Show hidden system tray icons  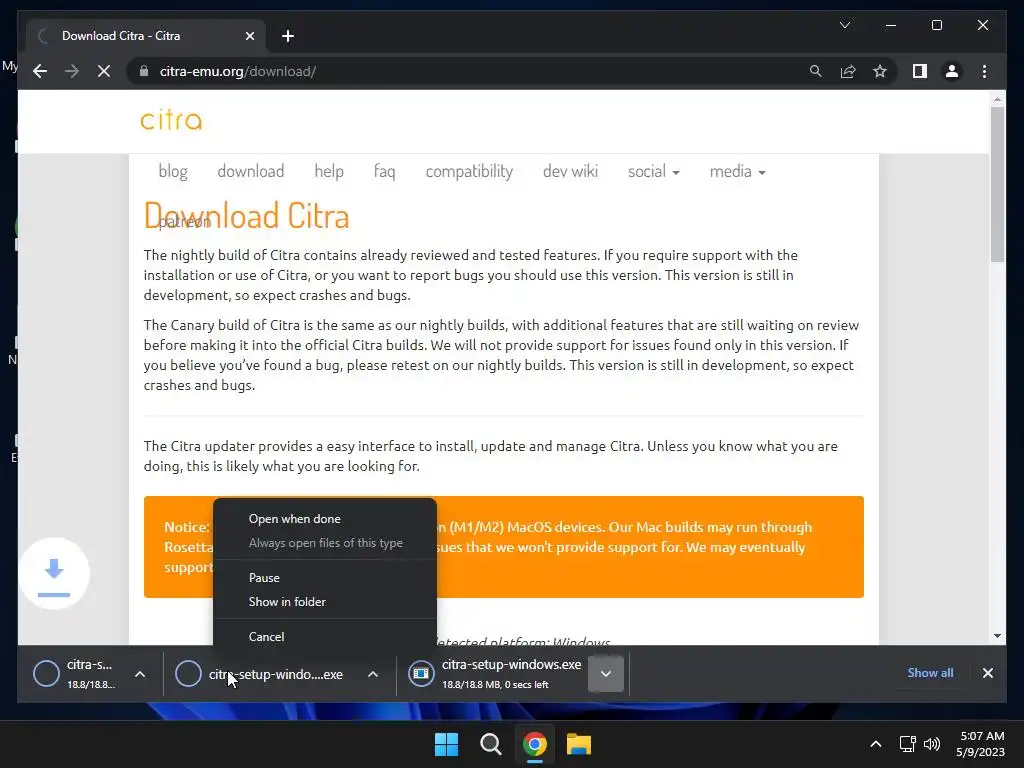pos(876,744)
